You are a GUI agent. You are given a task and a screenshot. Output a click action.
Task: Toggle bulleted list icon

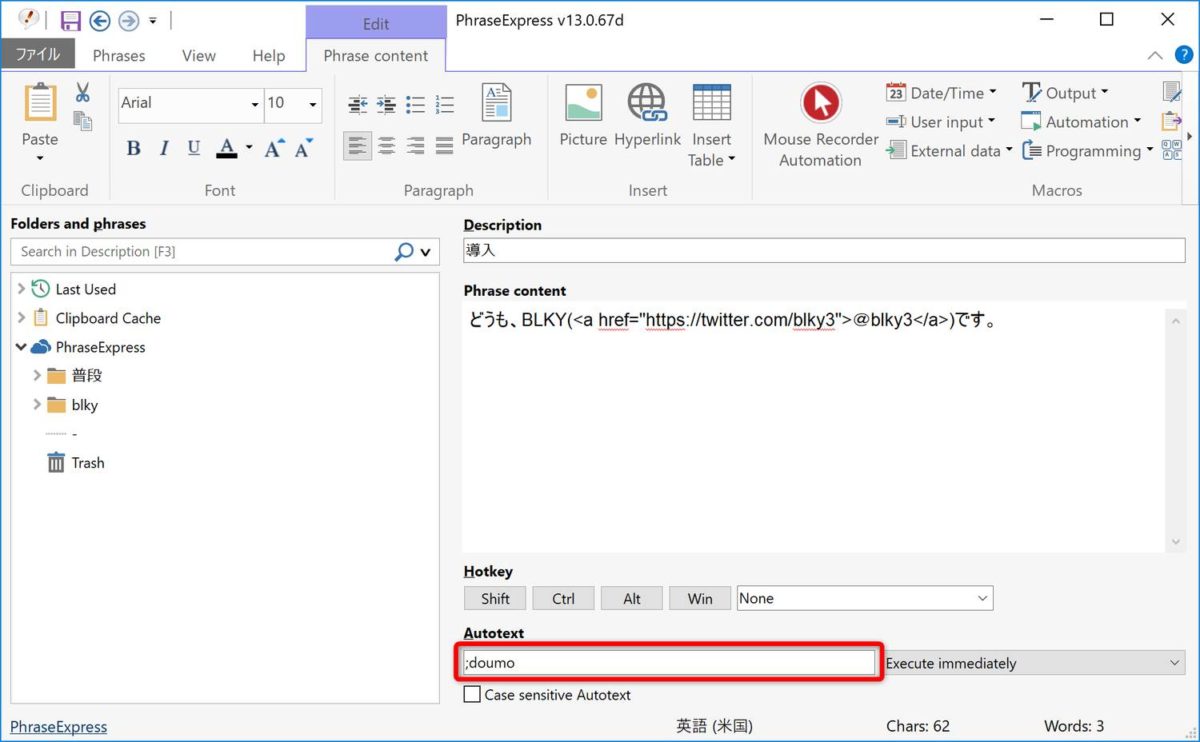pos(415,104)
